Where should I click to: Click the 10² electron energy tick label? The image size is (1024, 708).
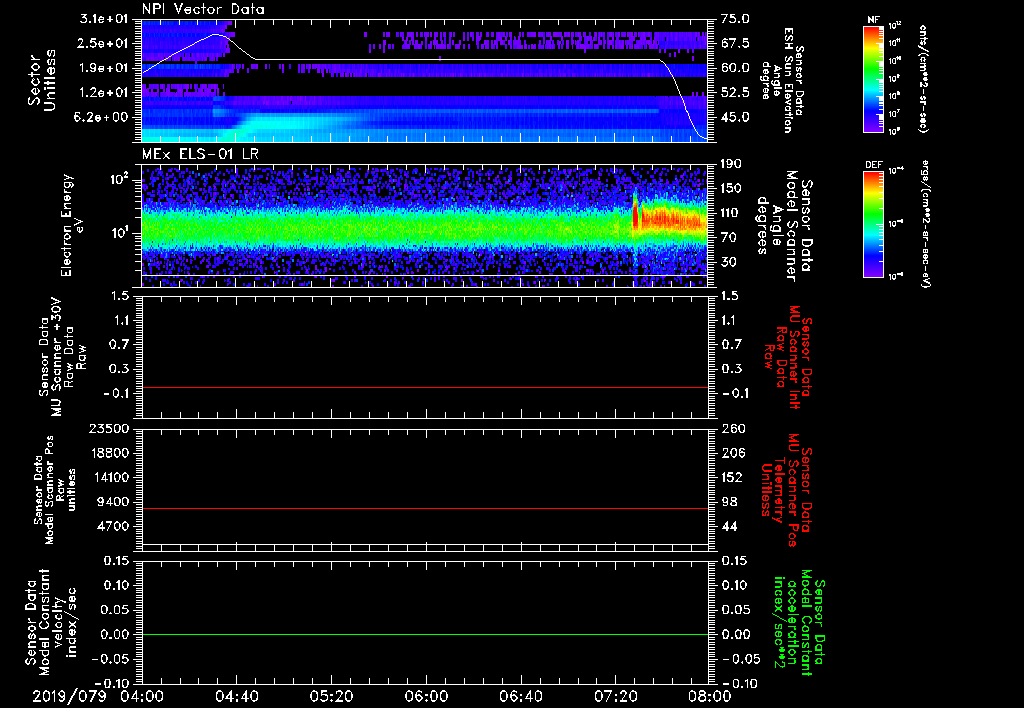(x=120, y=178)
